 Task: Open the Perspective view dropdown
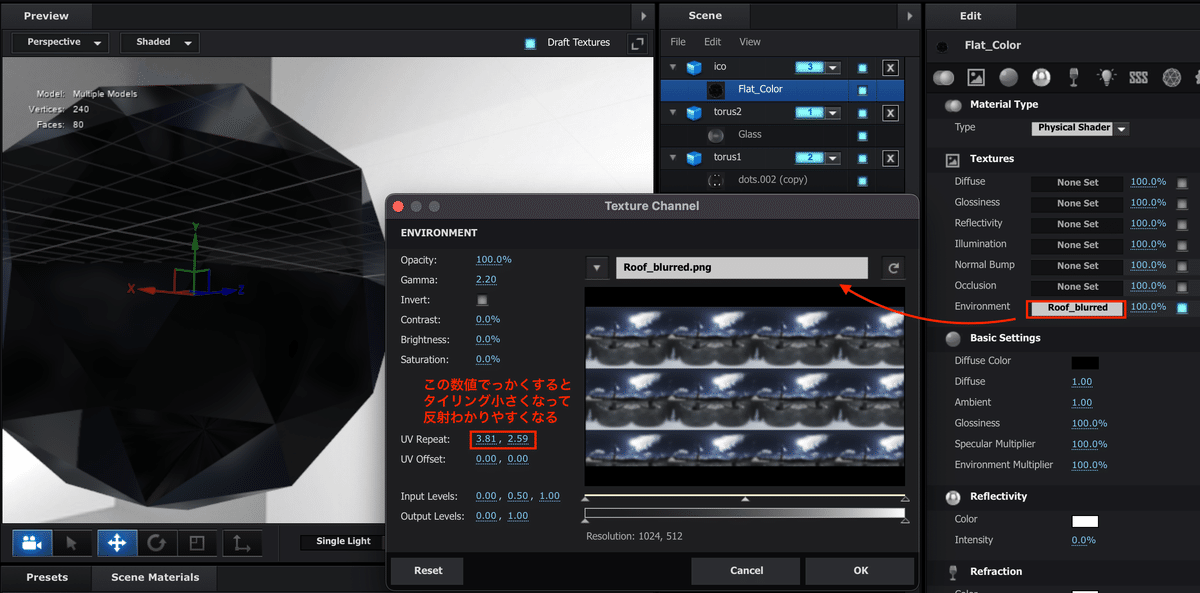[x=60, y=43]
